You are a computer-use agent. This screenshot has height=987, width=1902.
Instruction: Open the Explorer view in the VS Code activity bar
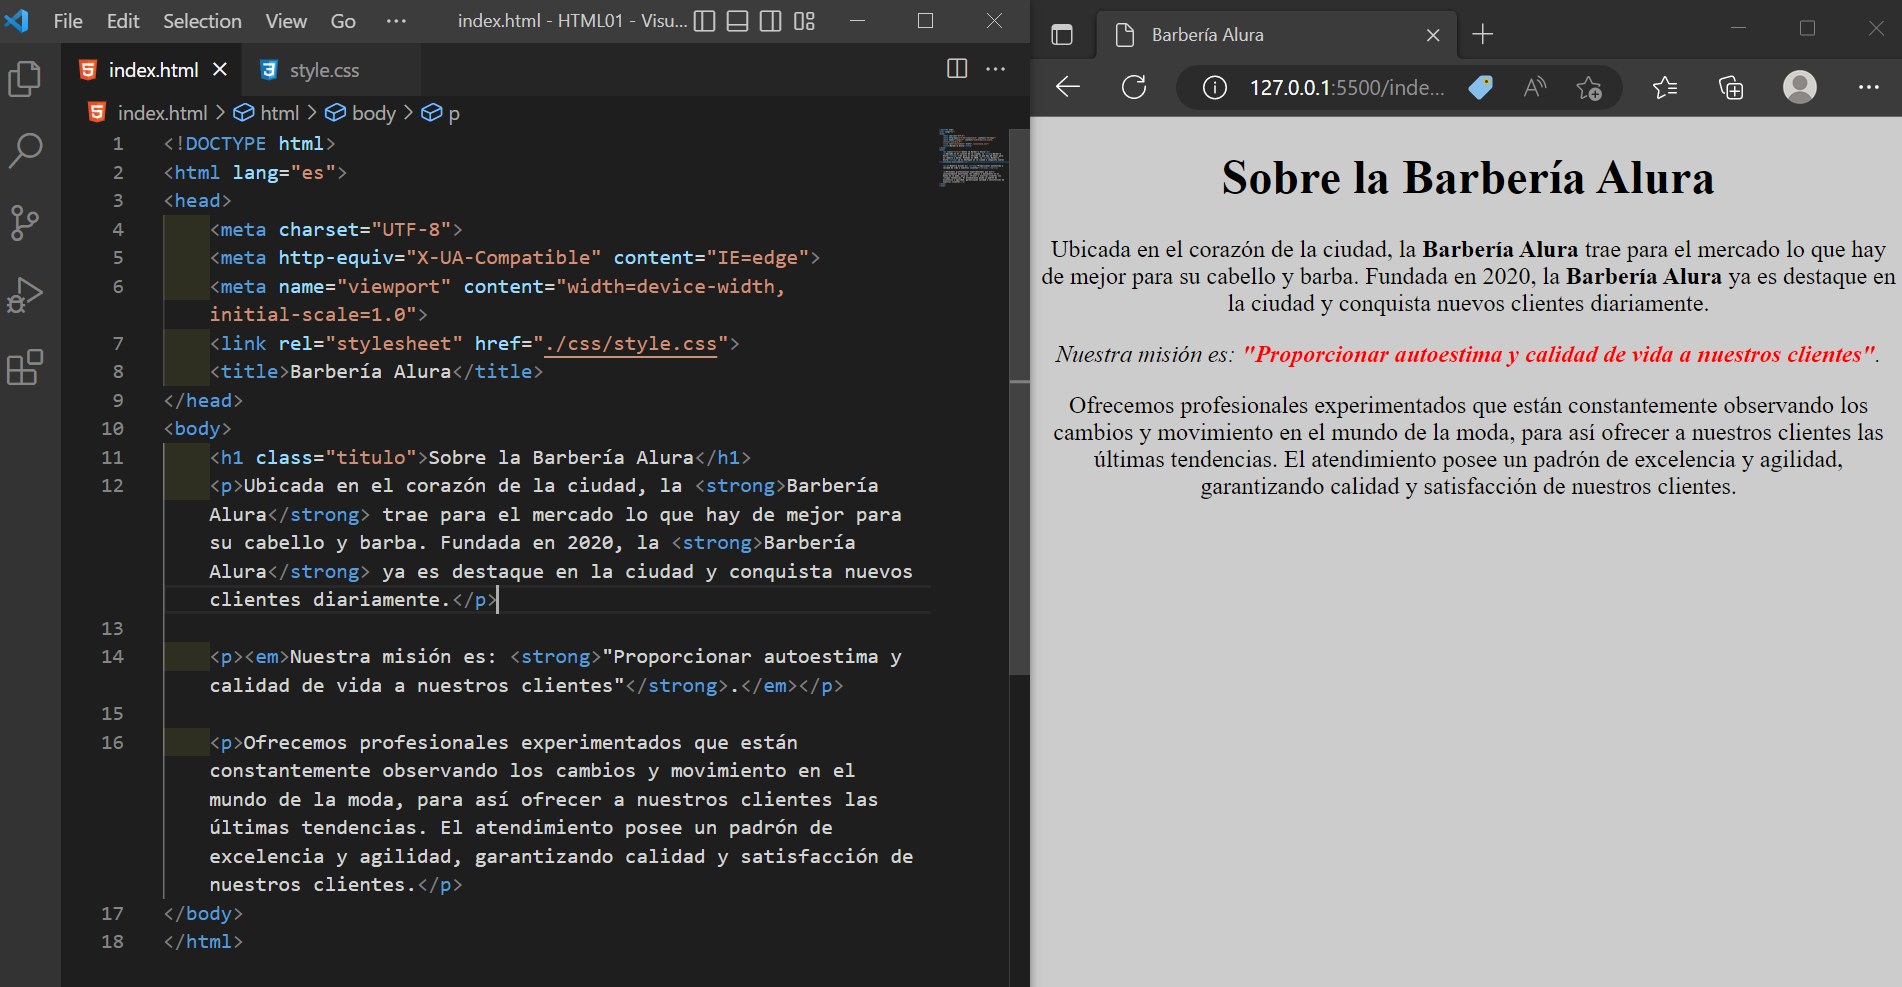pyautogui.click(x=25, y=79)
